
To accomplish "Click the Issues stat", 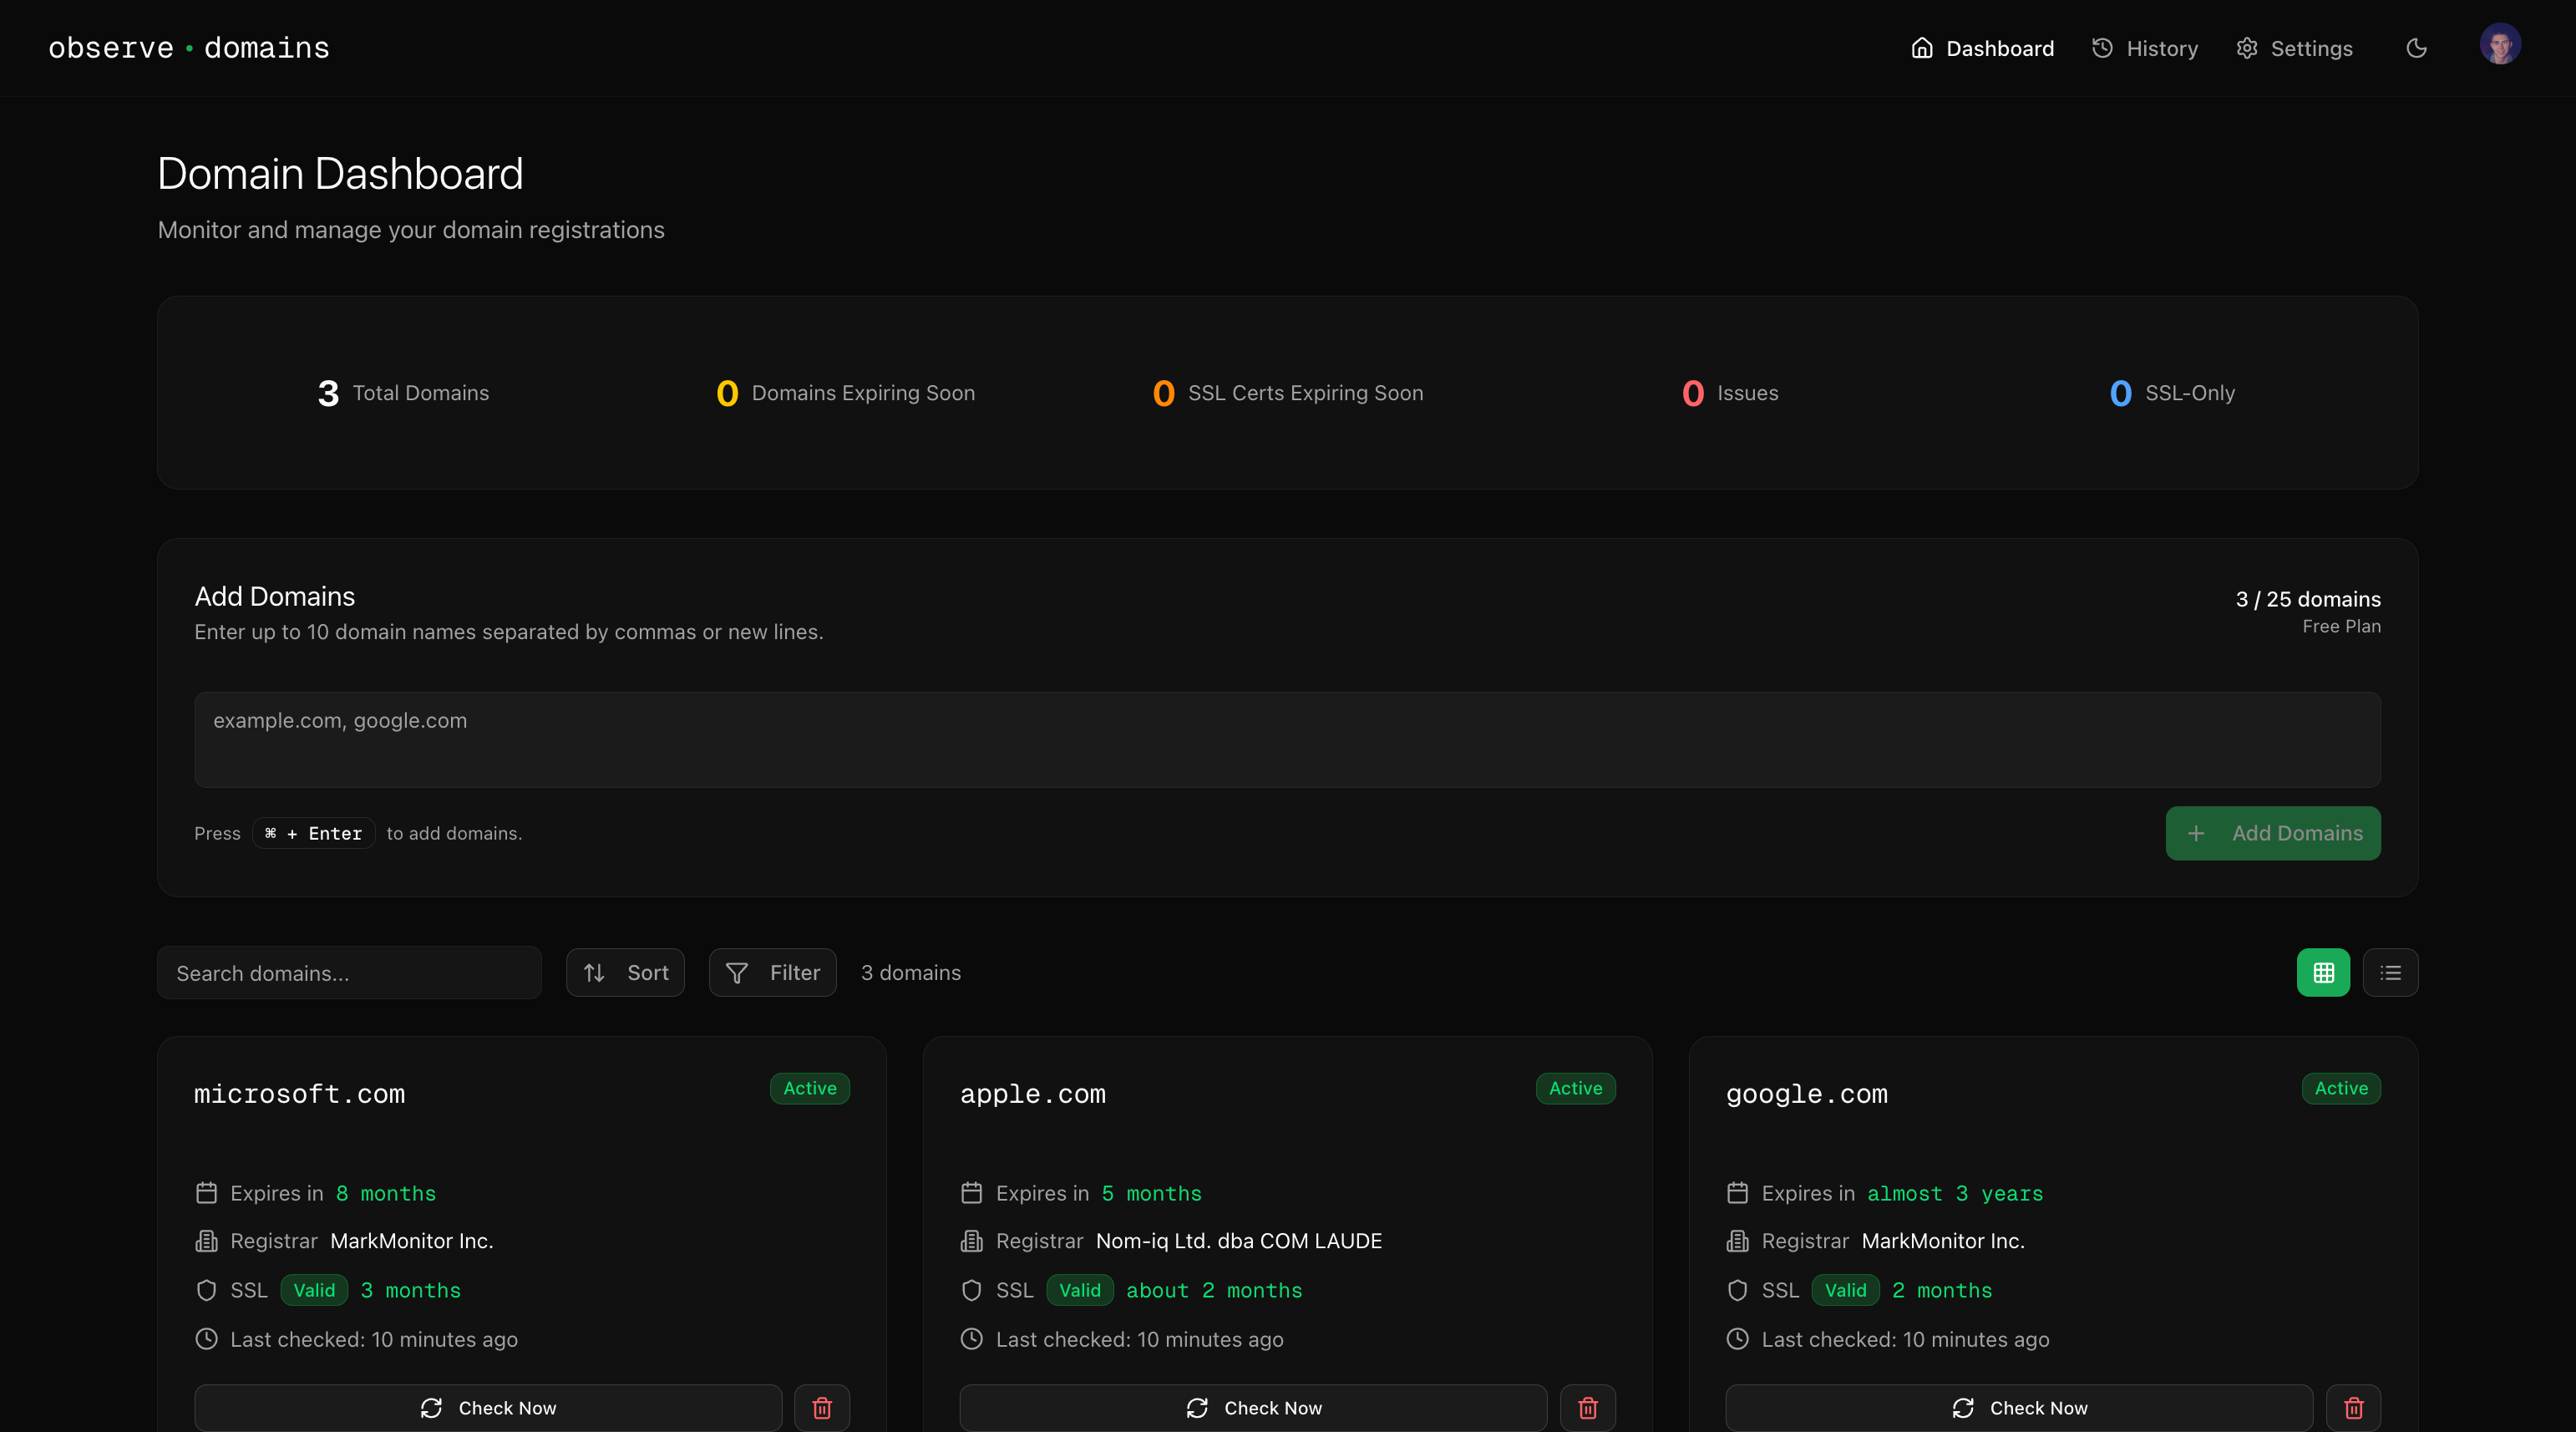I will pos(1730,393).
